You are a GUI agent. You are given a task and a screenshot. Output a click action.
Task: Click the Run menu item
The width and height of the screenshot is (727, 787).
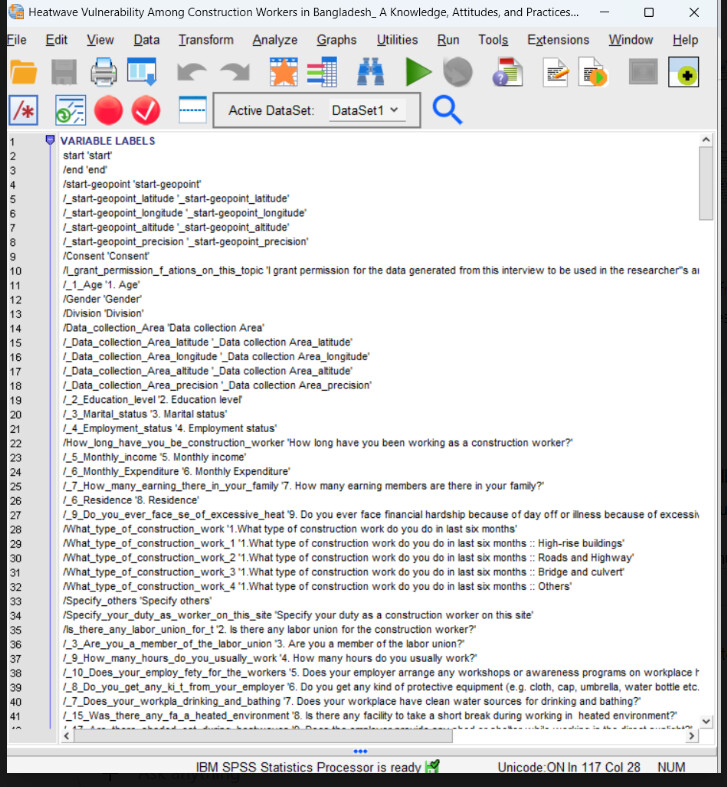[x=448, y=40]
